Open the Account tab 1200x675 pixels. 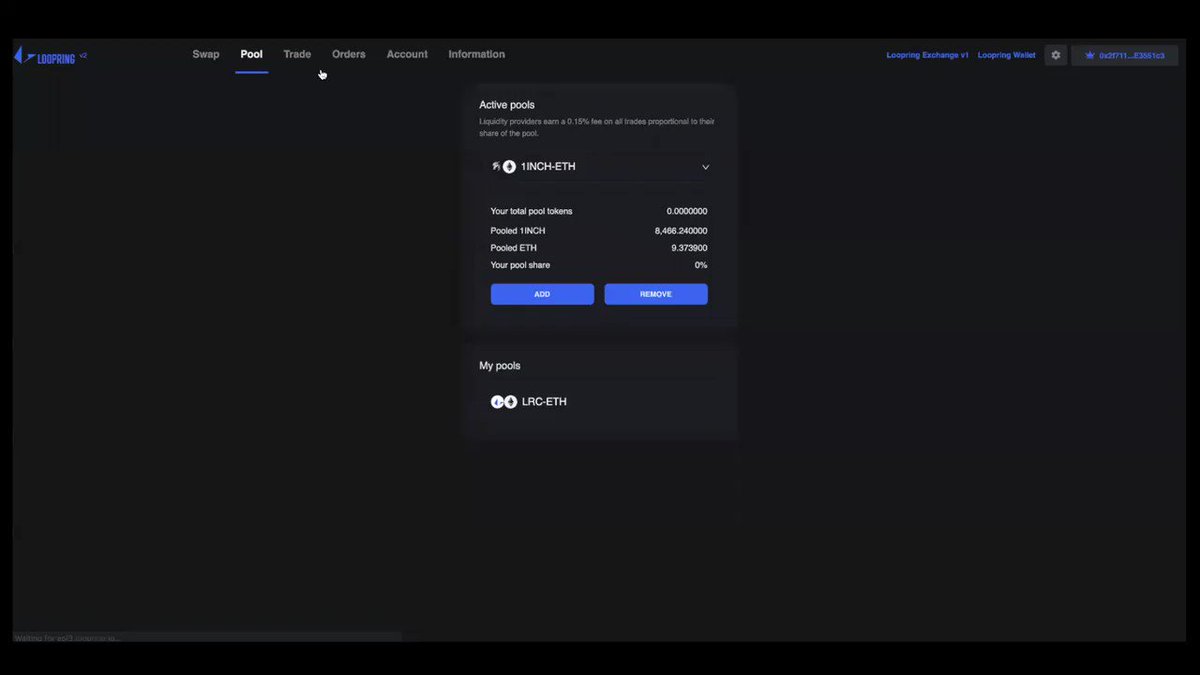tap(407, 54)
